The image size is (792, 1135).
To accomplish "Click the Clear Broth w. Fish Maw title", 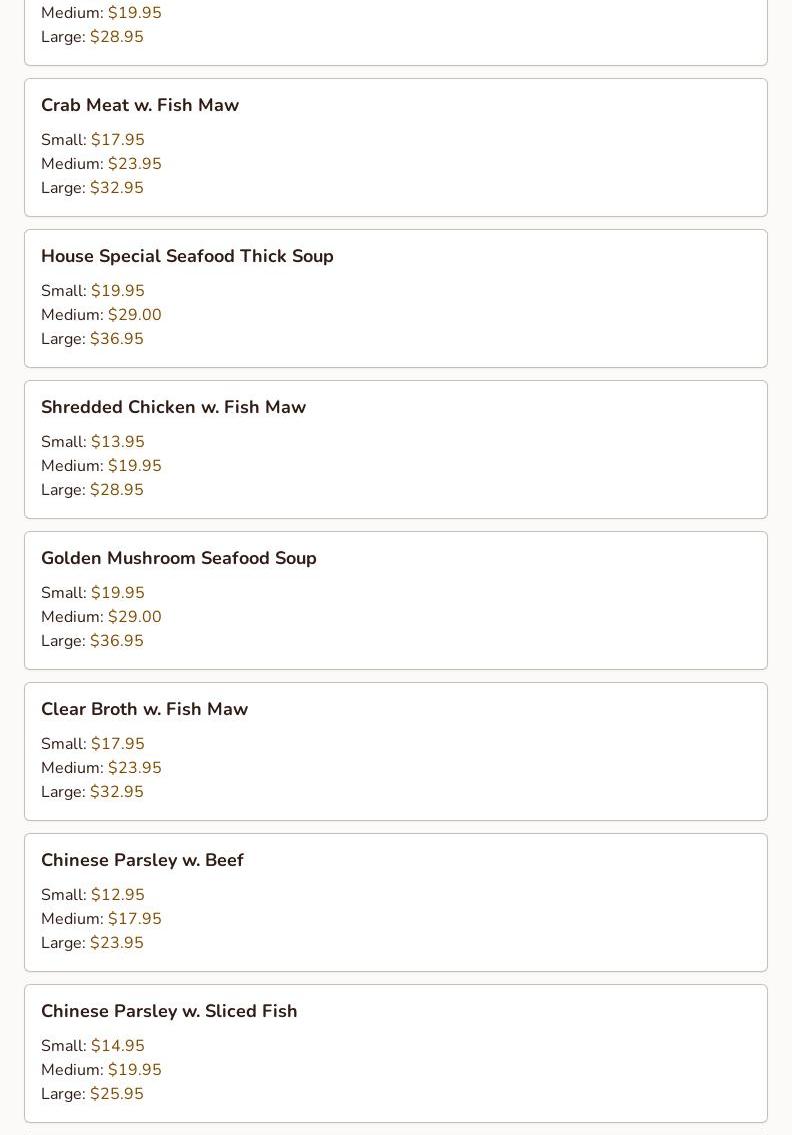I will 144,709.
